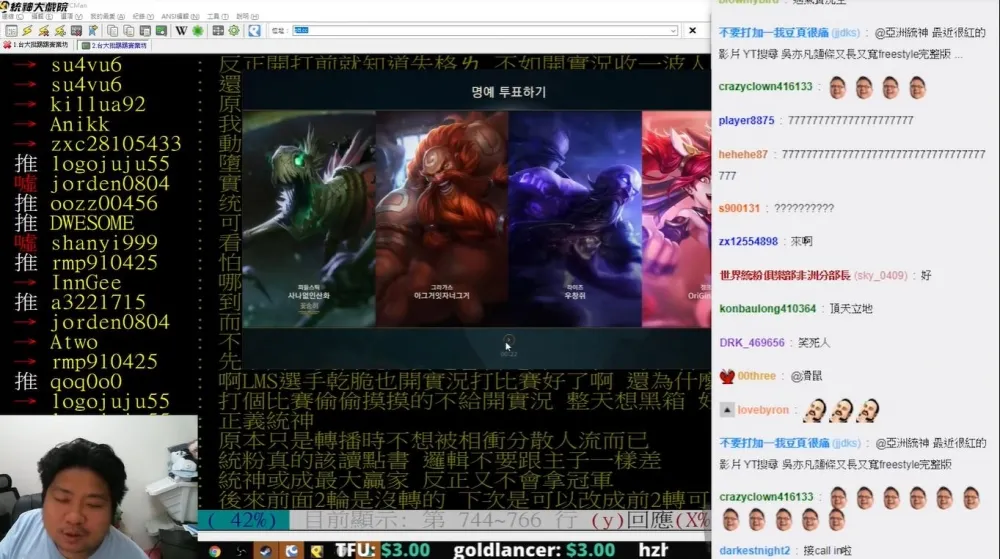The height and width of the screenshot is (559, 1000).
Task: Click the vote countdown timer circle
Action: 508,341
